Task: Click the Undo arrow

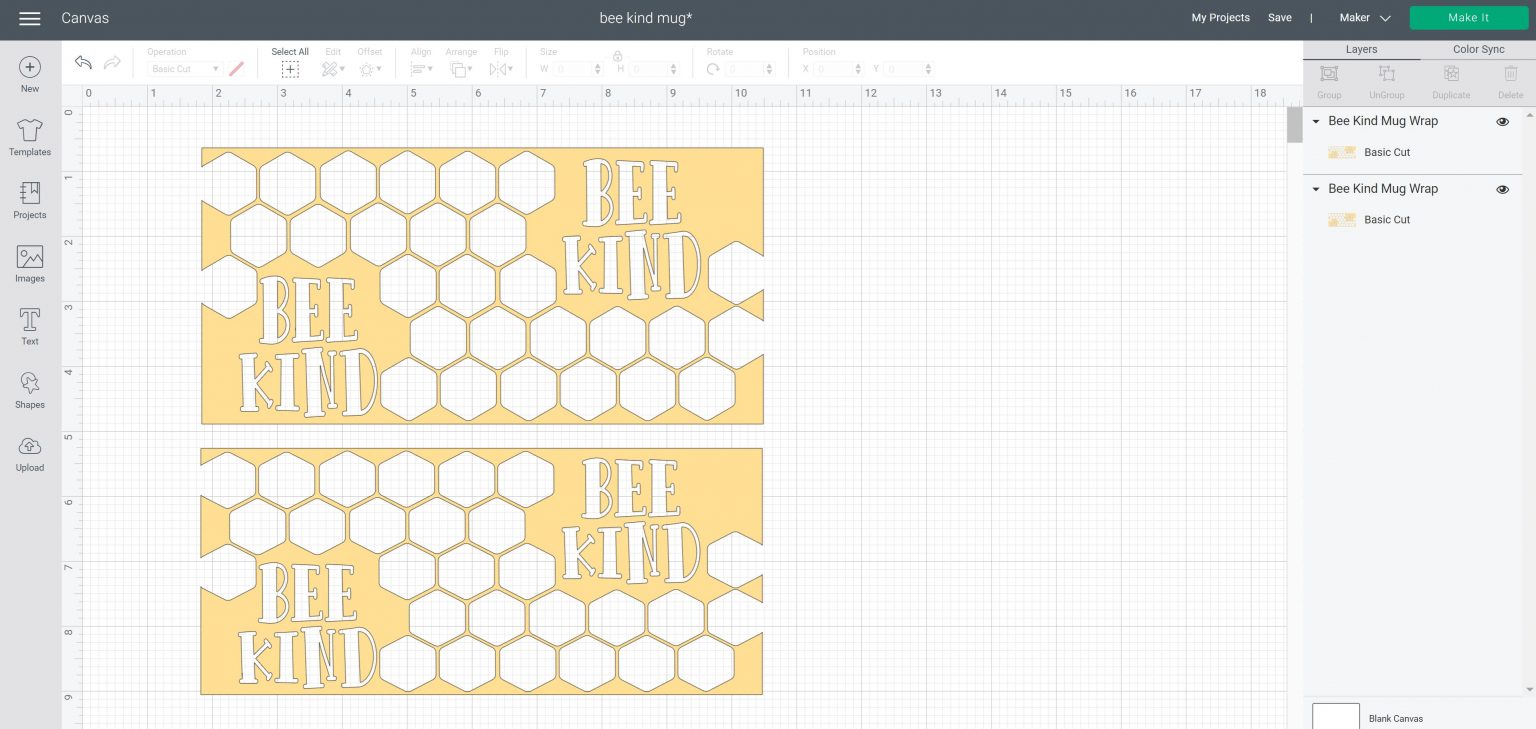Action: coord(83,63)
